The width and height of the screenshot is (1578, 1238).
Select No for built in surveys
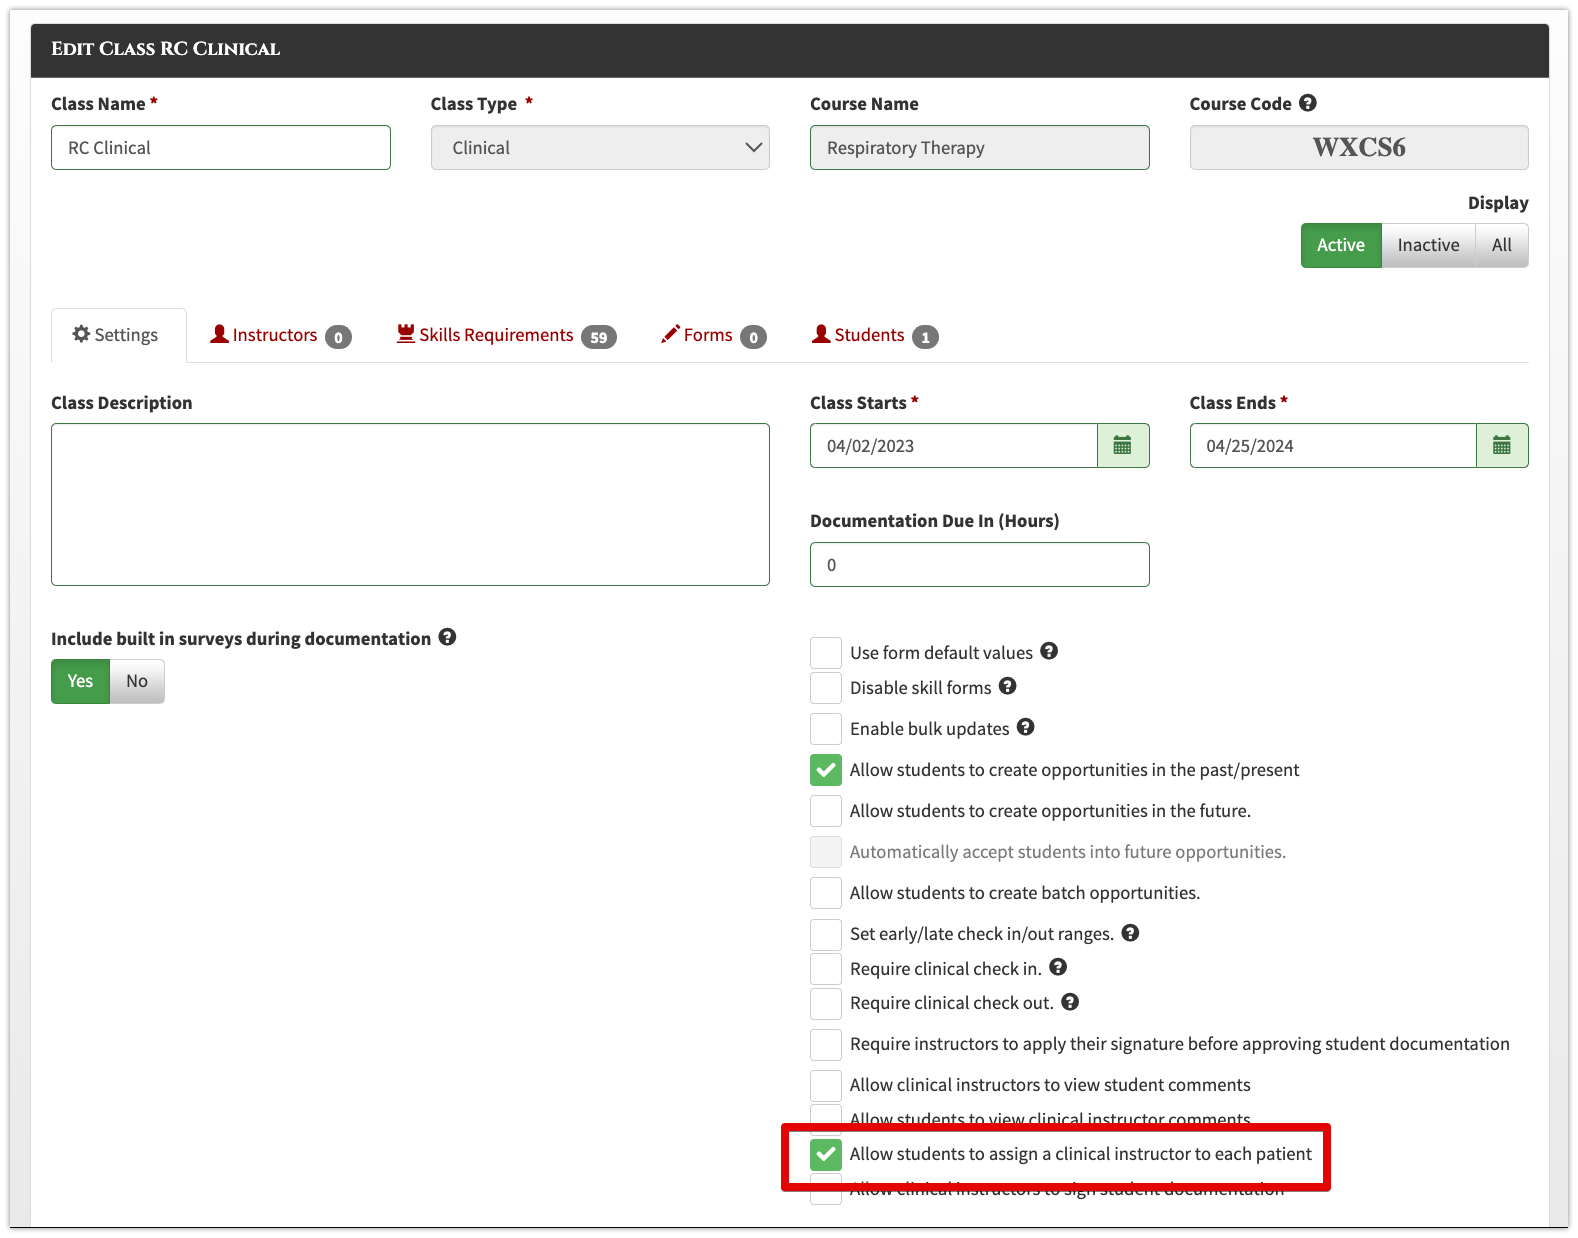[x=137, y=681]
